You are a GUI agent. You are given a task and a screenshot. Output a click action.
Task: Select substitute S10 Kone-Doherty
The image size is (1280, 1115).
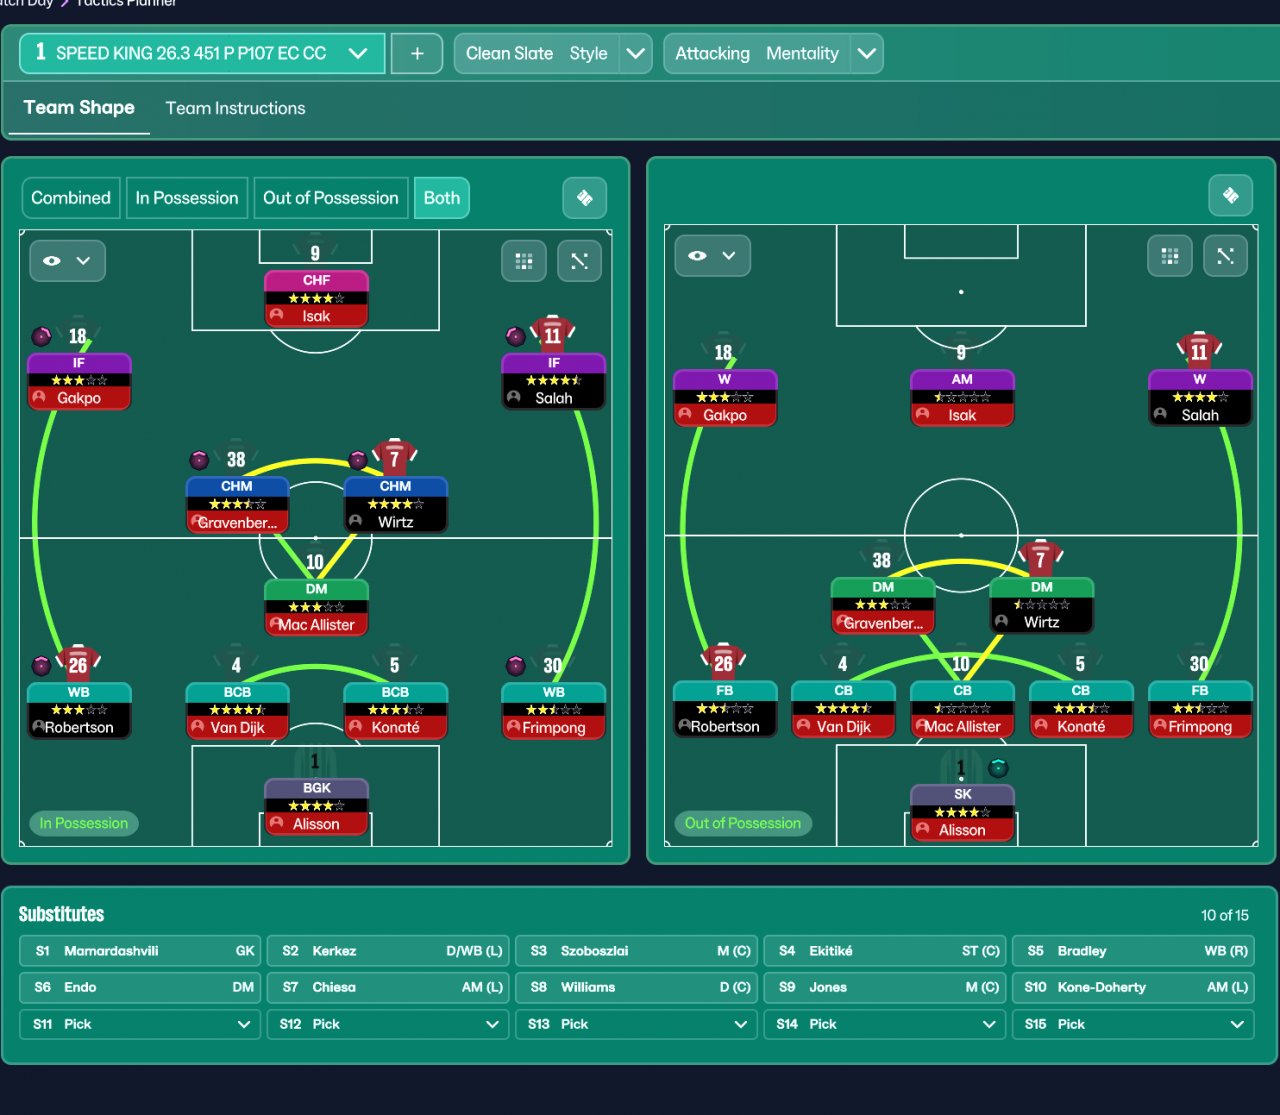[1133, 987]
